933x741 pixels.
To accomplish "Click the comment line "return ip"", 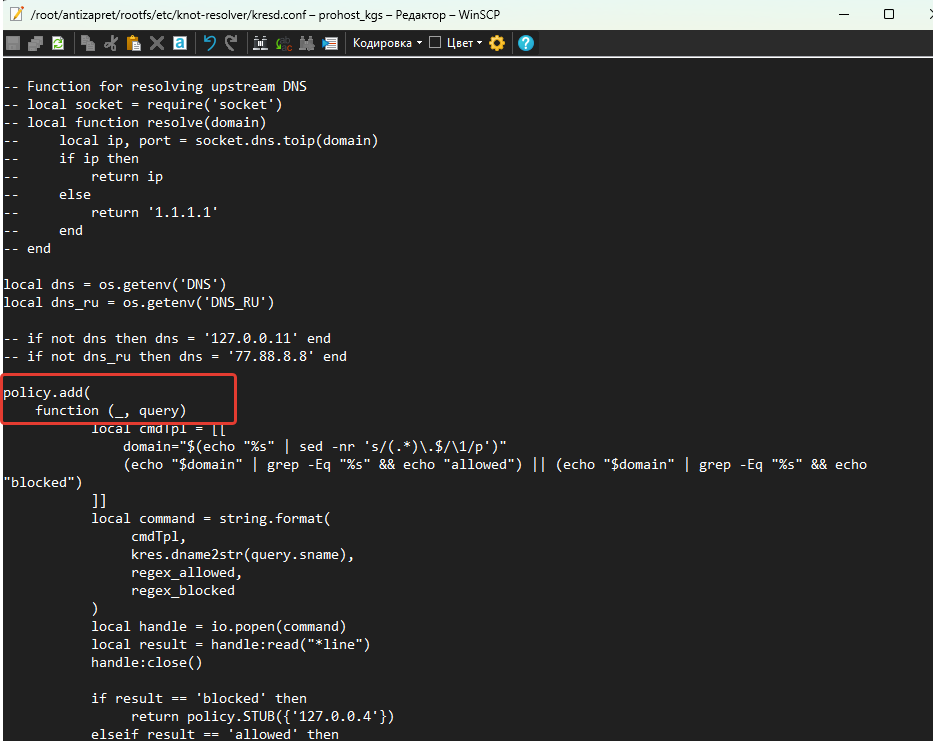I will 127,176.
